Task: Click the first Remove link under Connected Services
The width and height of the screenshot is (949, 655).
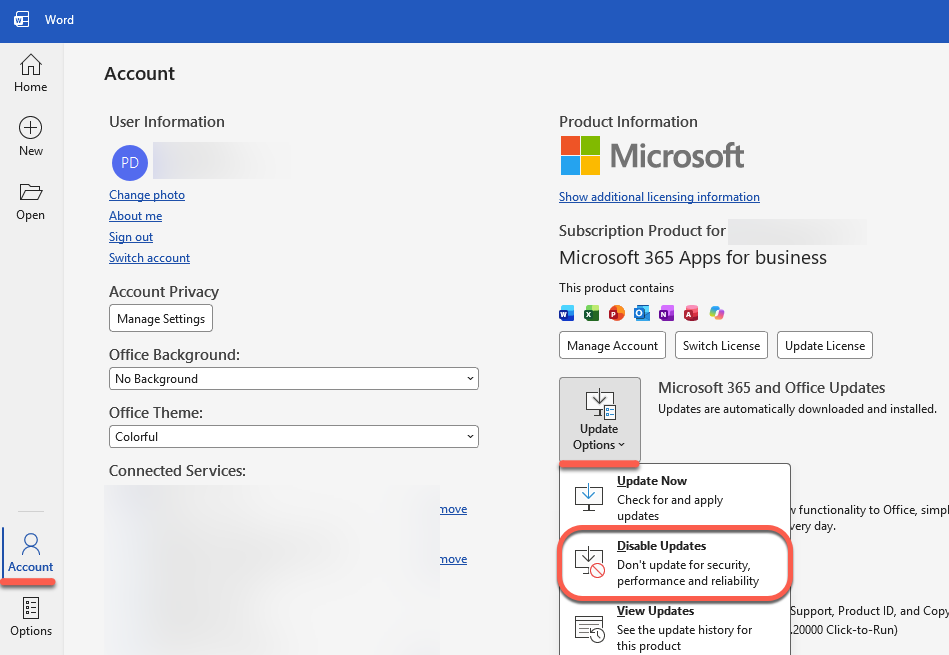Action: coord(454,509)
